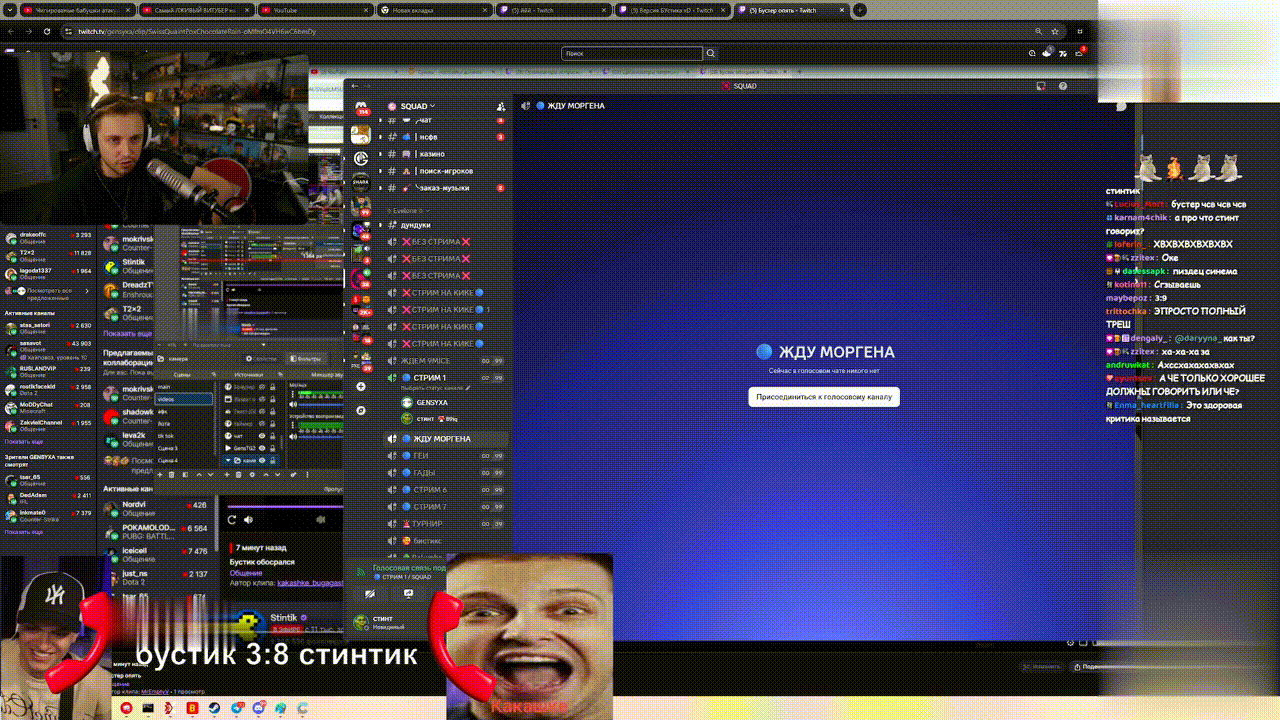Toggle visibility eye of OBS source GensTG2
This screenshot has height=720, width=1280.
pyautogui.click(x=264, y=448)
